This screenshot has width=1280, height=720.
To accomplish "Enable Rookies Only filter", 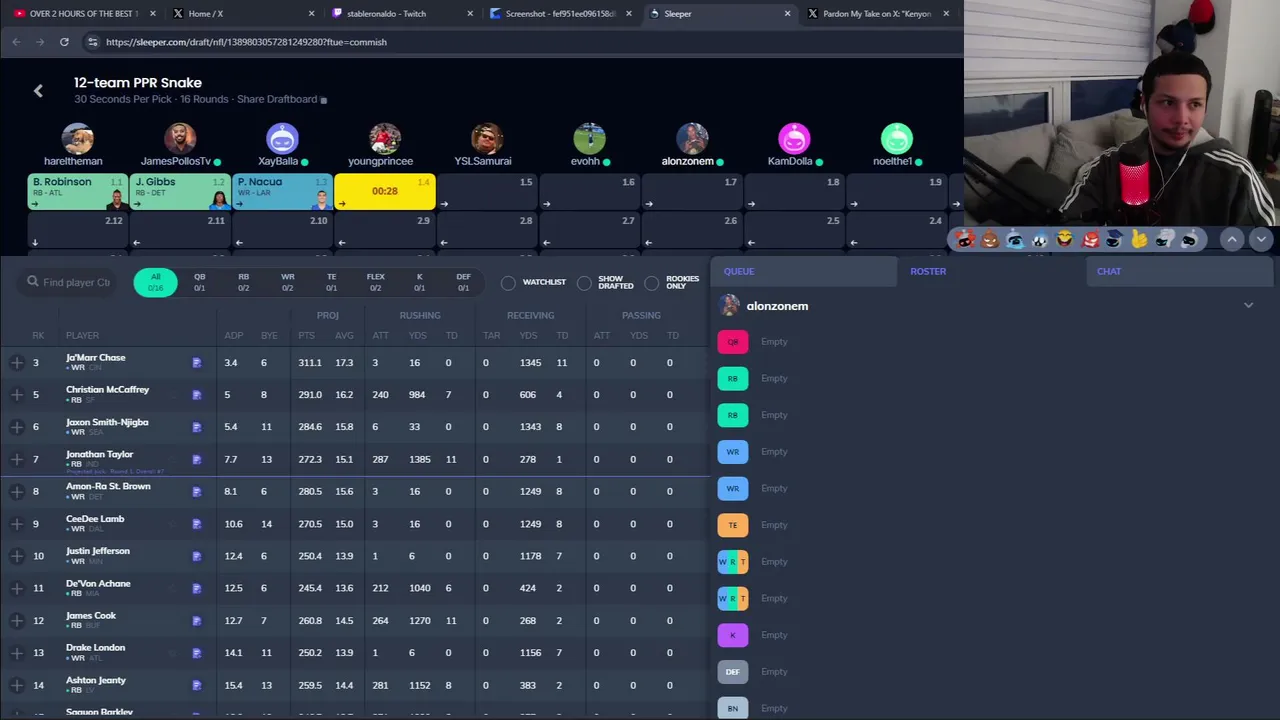I will tap(652, 283).
